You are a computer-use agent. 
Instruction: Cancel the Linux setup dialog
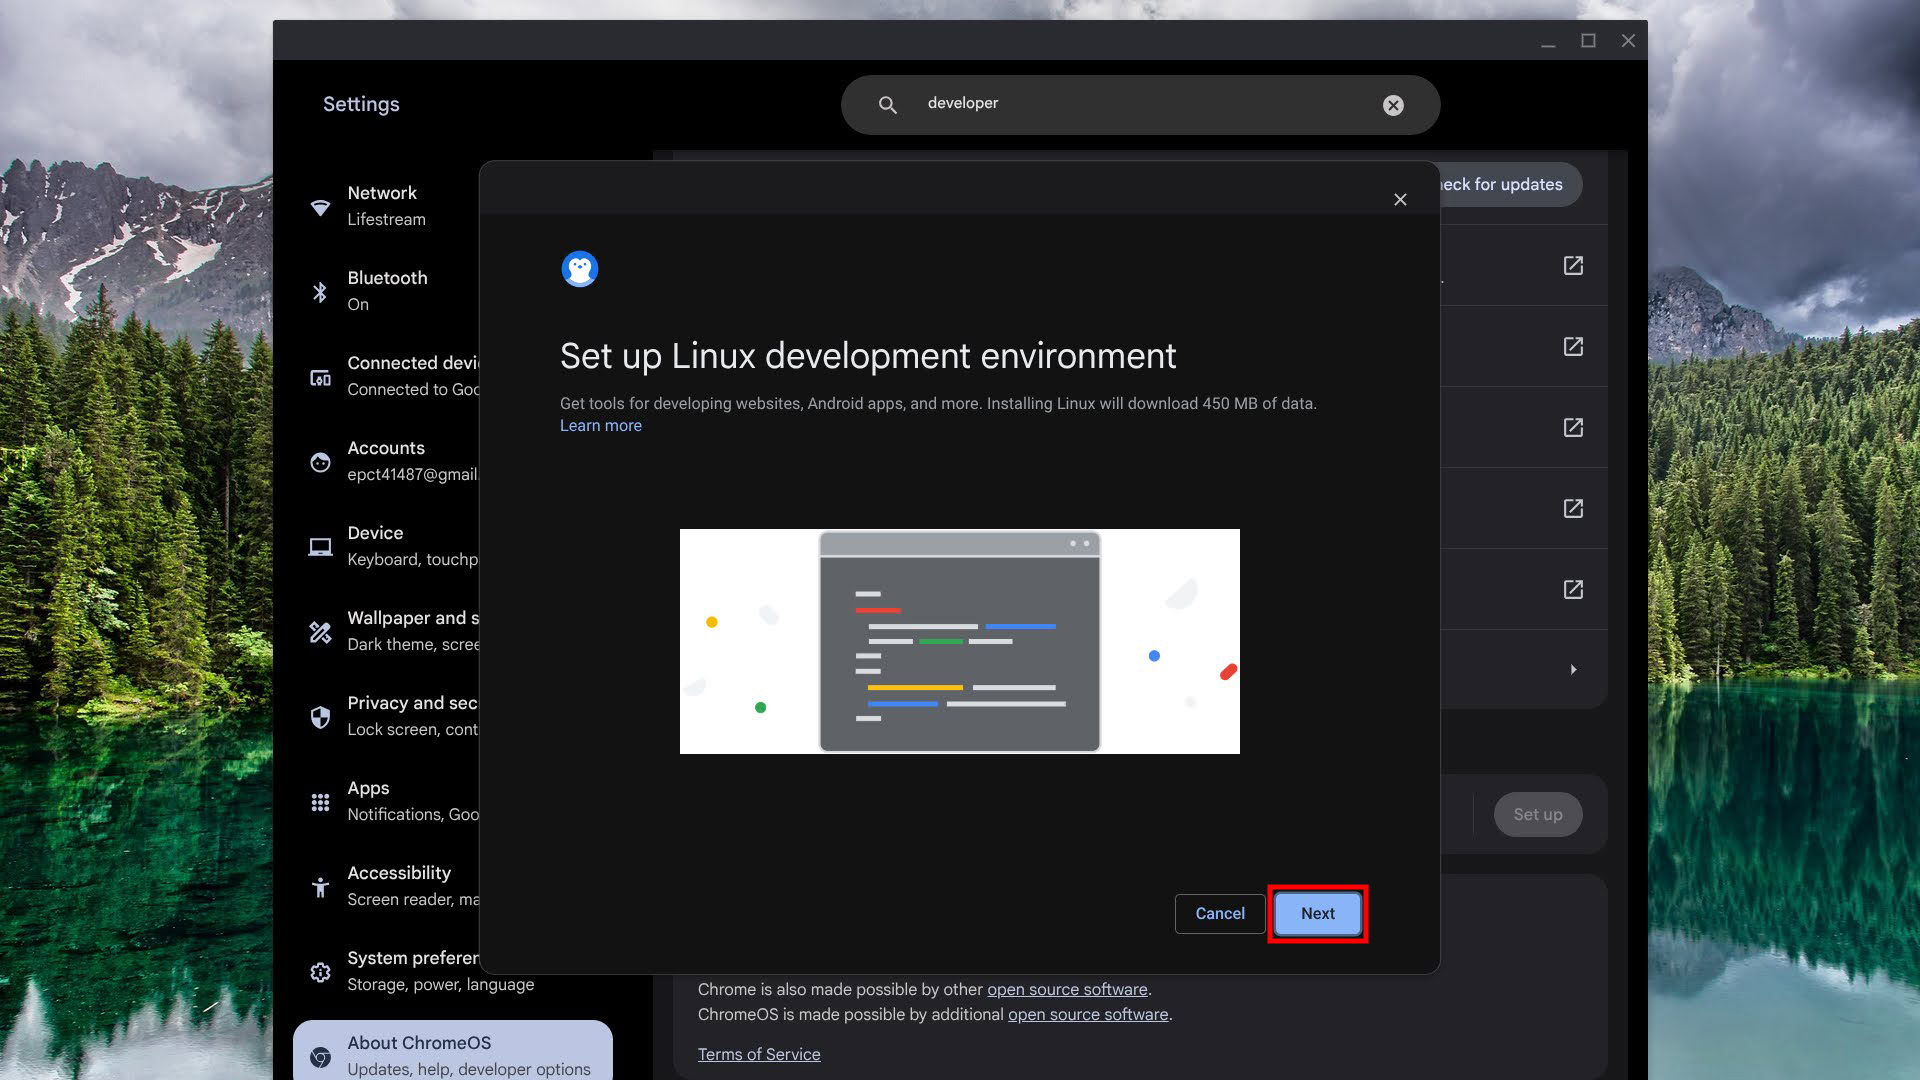1219,913
